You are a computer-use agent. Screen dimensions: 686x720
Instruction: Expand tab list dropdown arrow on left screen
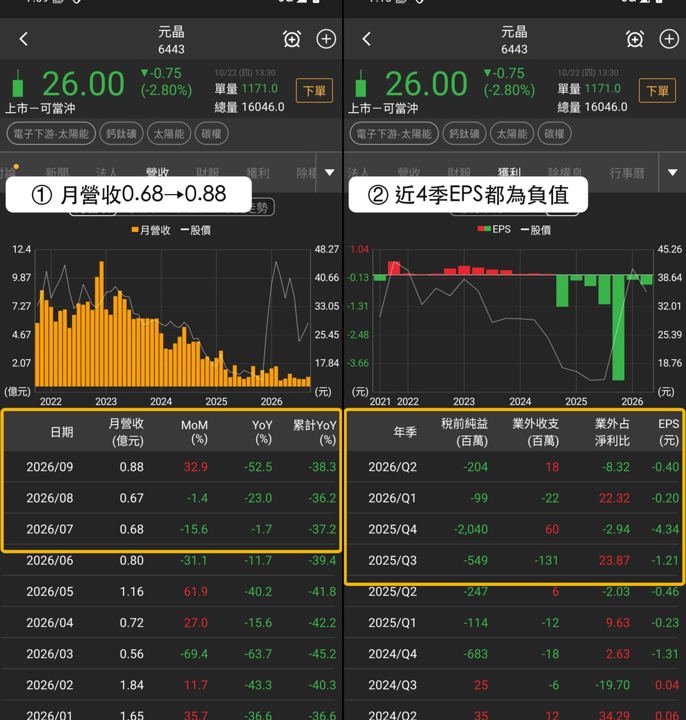(330, 173)
